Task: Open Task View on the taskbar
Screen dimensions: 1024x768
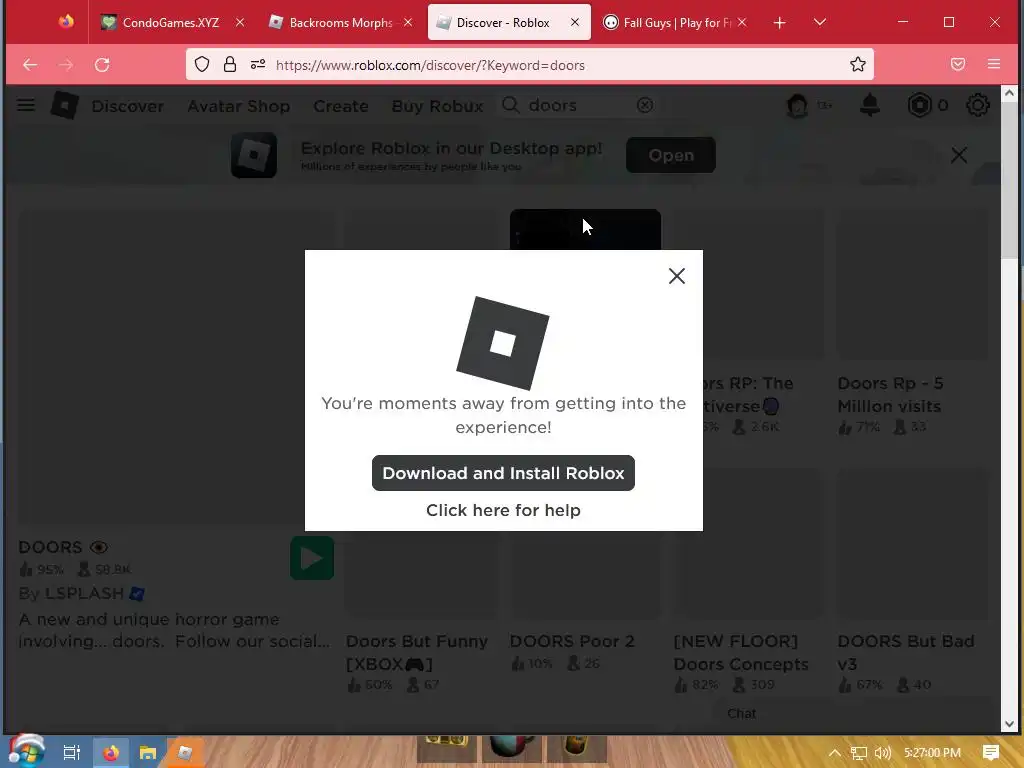Action: [71, 753]
